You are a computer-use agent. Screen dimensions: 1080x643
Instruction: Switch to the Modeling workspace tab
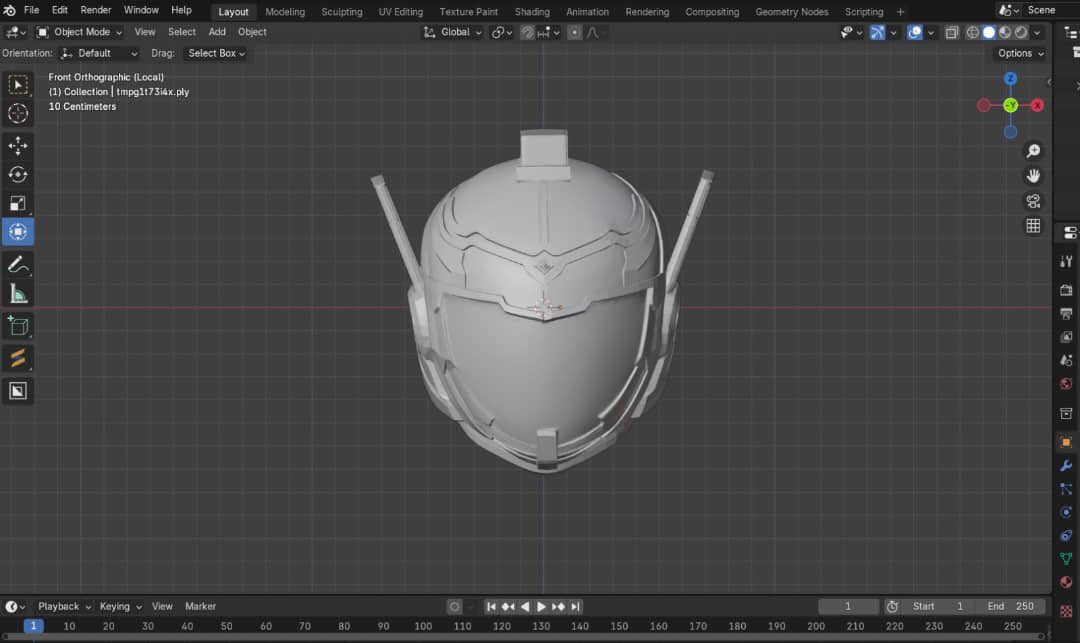tap(285, 12)
